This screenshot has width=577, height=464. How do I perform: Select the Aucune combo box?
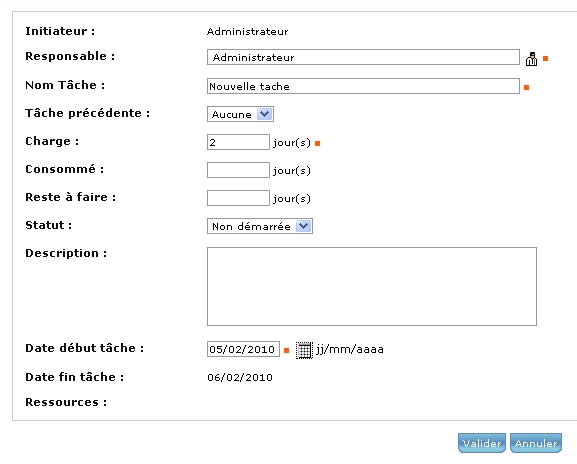point(240,114)
